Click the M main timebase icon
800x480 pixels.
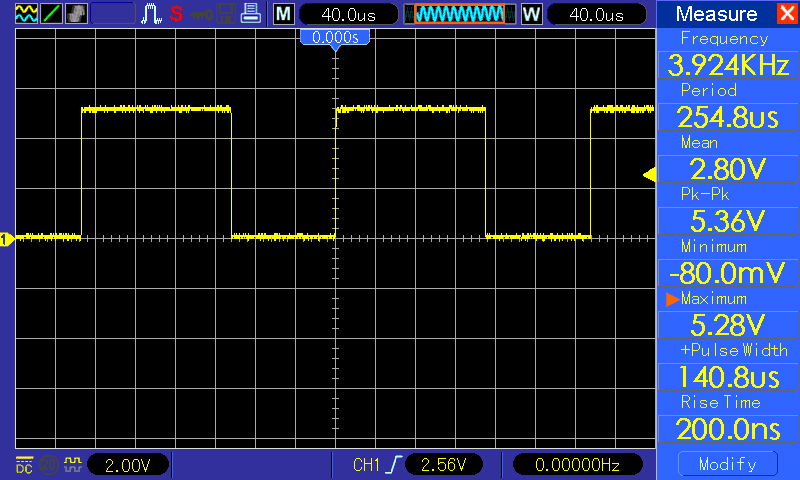point(284,14)
